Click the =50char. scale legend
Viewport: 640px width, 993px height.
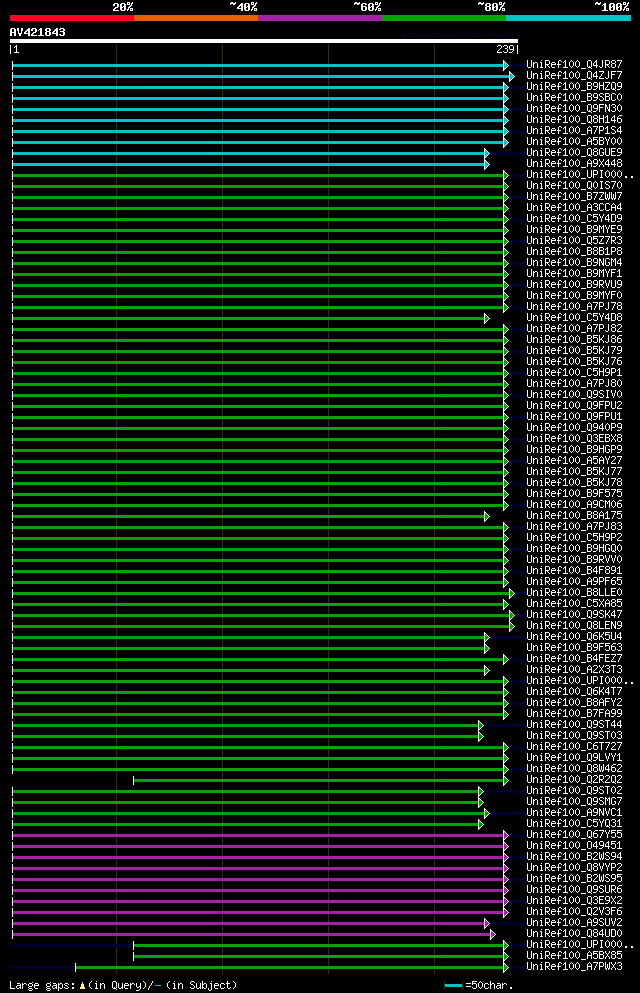479,985
